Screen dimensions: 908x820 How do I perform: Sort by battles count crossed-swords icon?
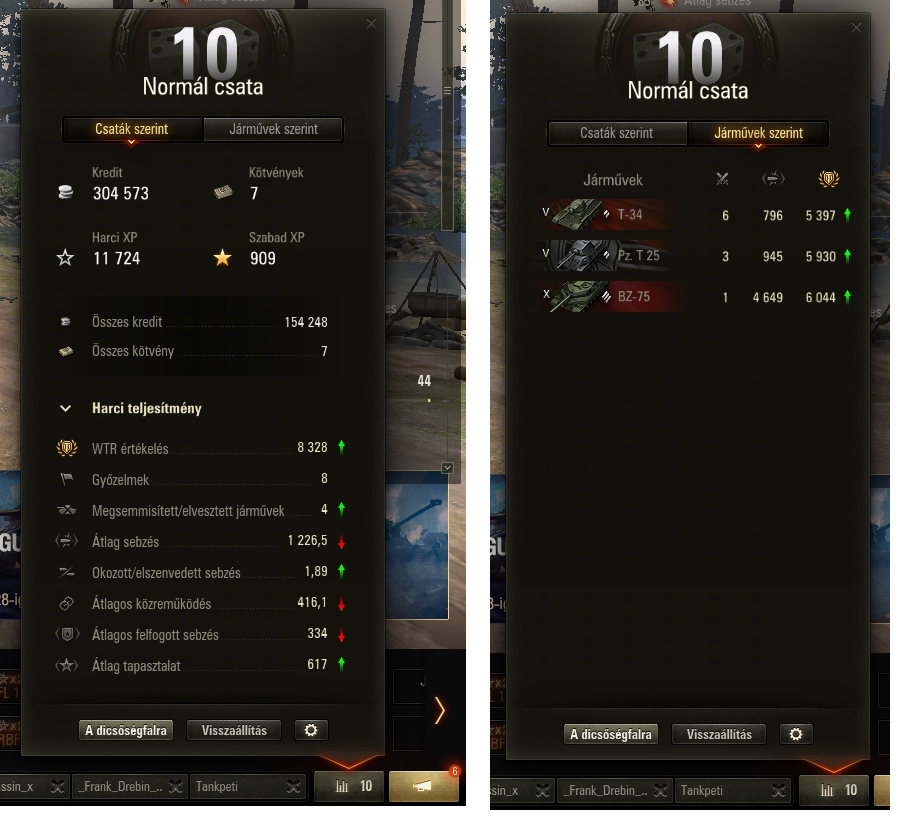tap(722, 179)
